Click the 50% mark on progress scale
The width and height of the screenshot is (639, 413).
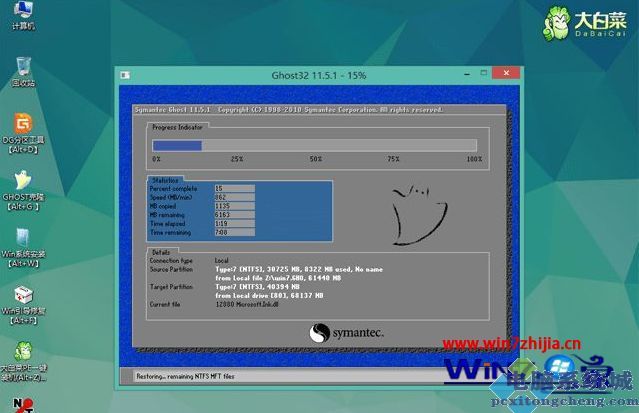pyautogui.click(x=315, y=159)
